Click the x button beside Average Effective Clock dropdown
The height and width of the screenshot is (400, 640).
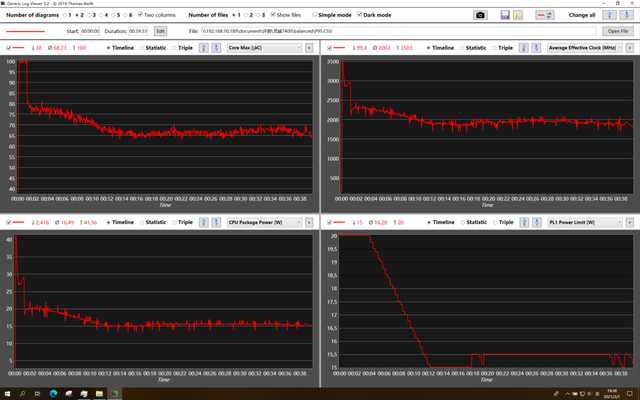click(630, 48)
